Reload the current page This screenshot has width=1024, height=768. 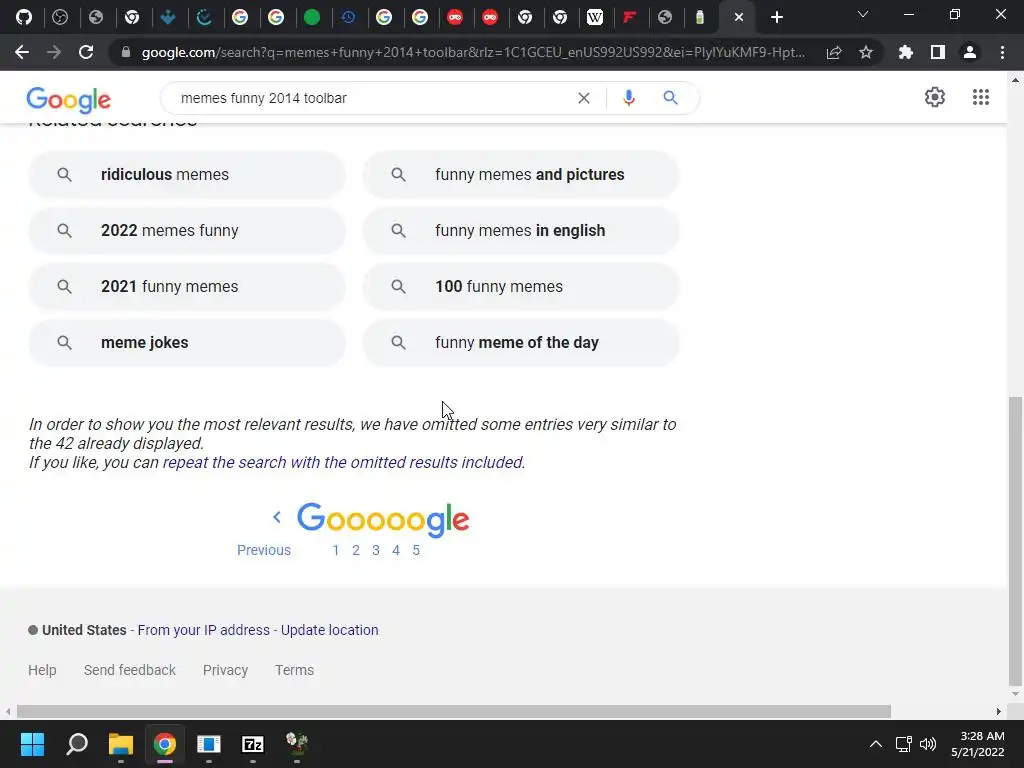tap(86, 52)
